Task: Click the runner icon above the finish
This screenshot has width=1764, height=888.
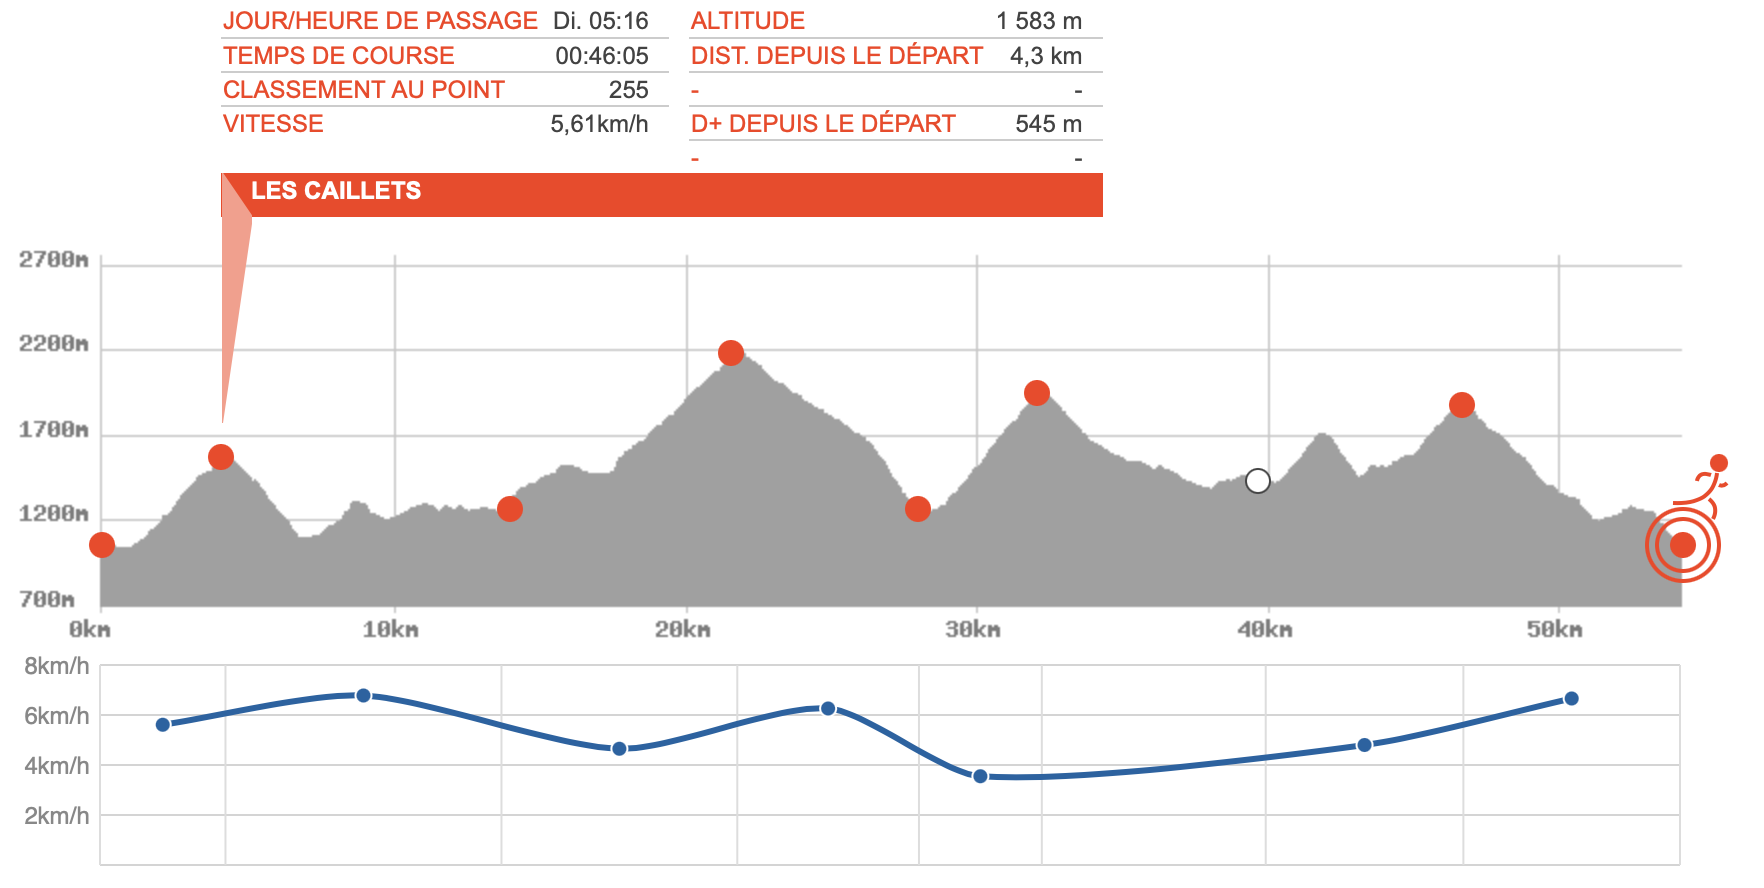Action: coord(1706,482)
